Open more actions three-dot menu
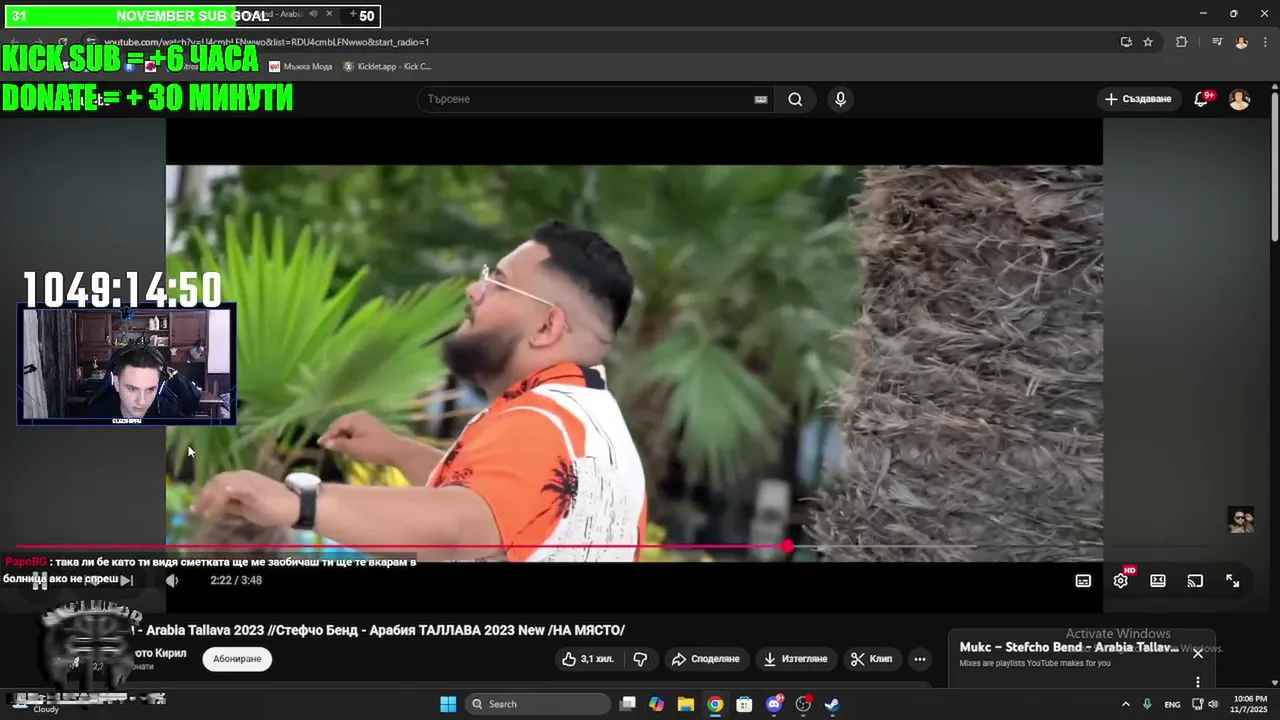 (920, 659)
